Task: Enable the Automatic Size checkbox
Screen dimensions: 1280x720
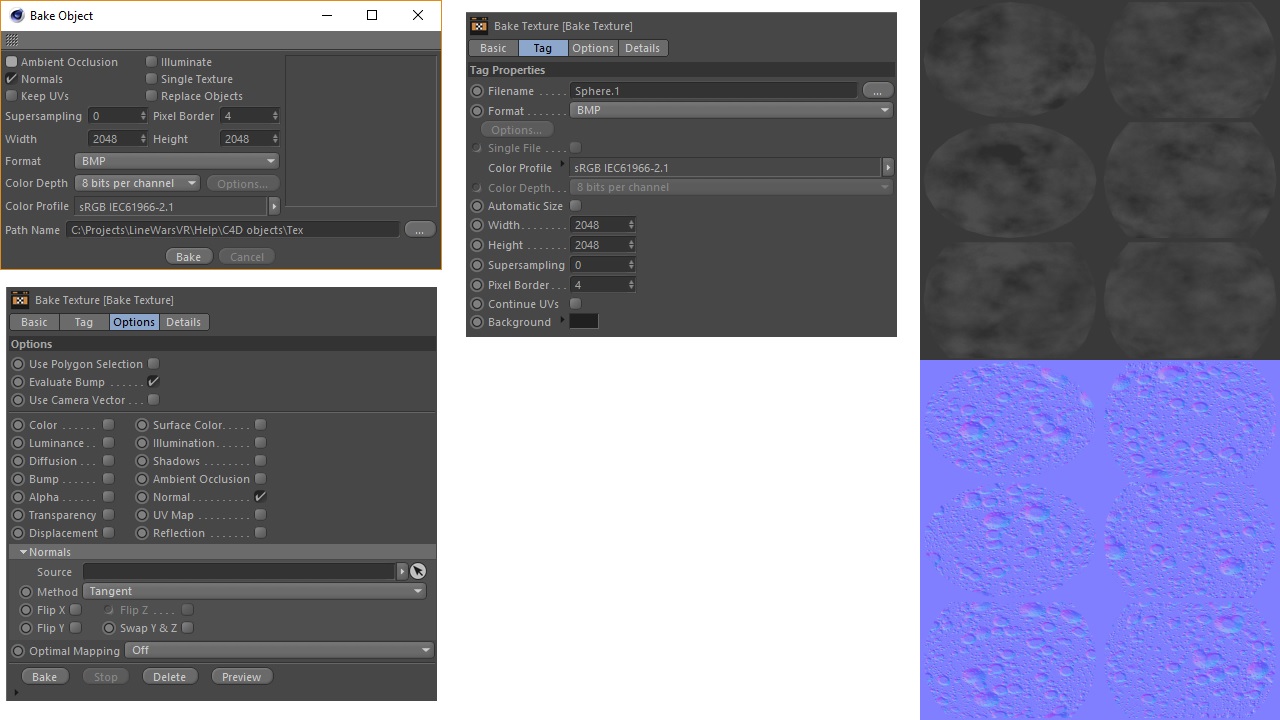Action: coord(575,206)
